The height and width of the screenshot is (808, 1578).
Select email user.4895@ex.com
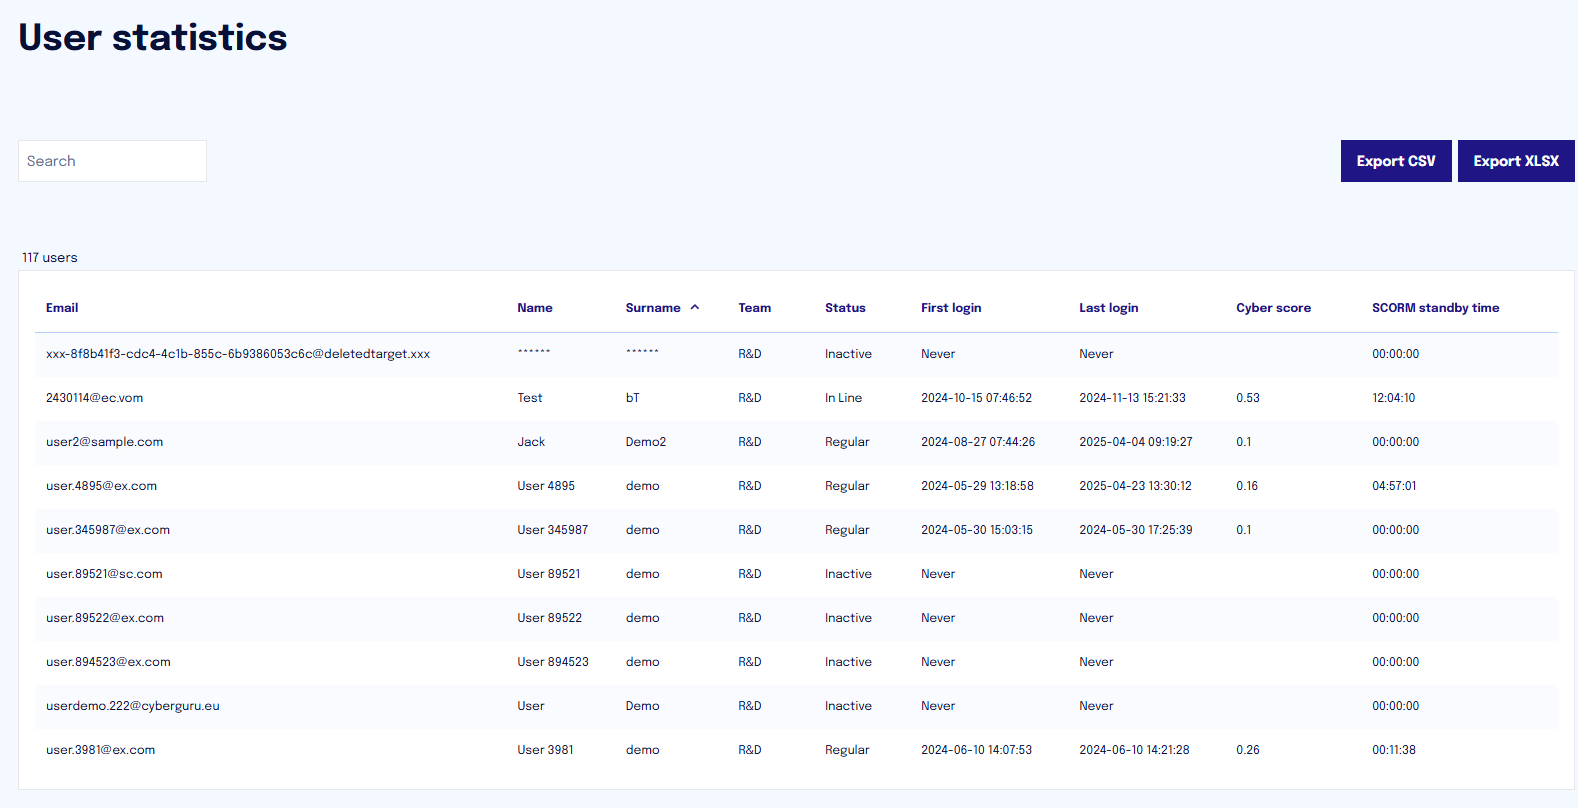pyautogui.click(x=101, y=486)
